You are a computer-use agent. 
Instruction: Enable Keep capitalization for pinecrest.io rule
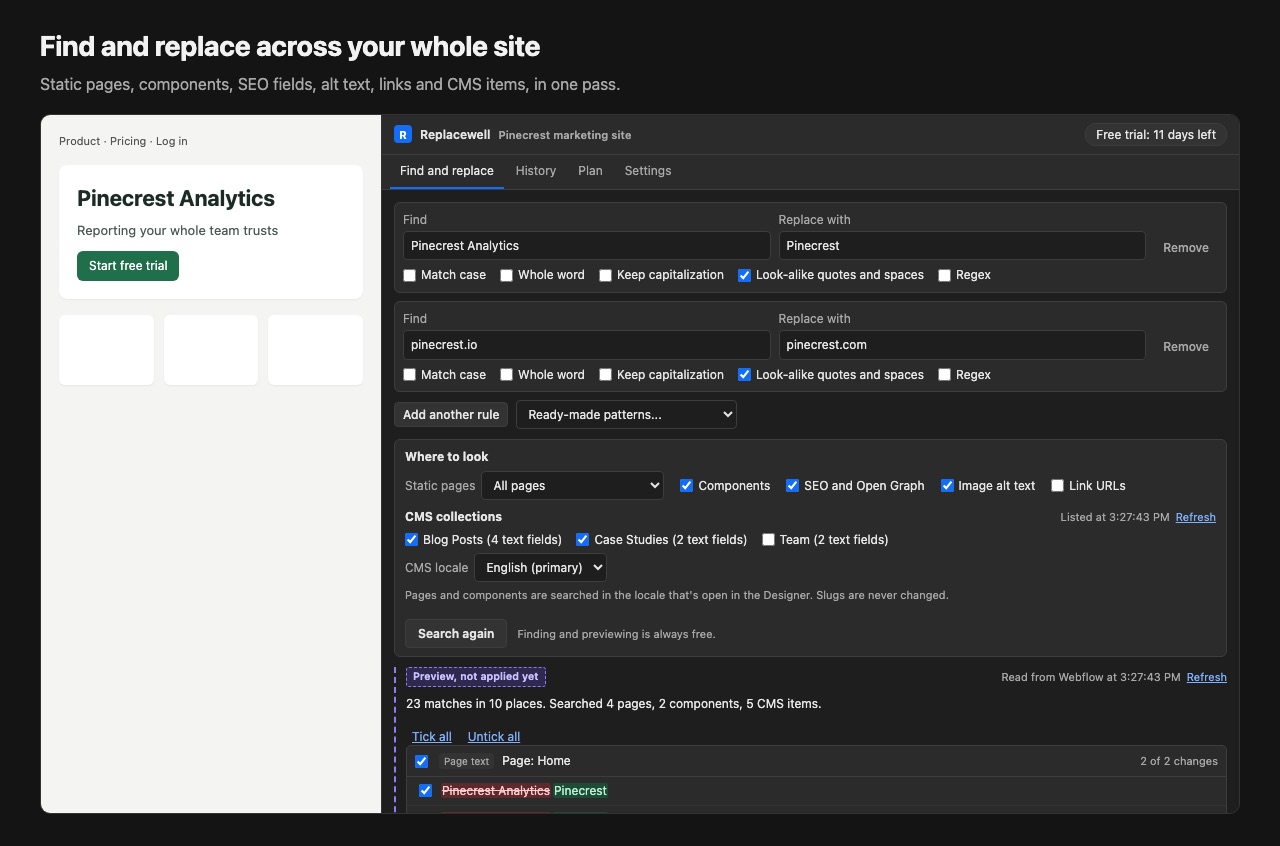click(606, 375)
